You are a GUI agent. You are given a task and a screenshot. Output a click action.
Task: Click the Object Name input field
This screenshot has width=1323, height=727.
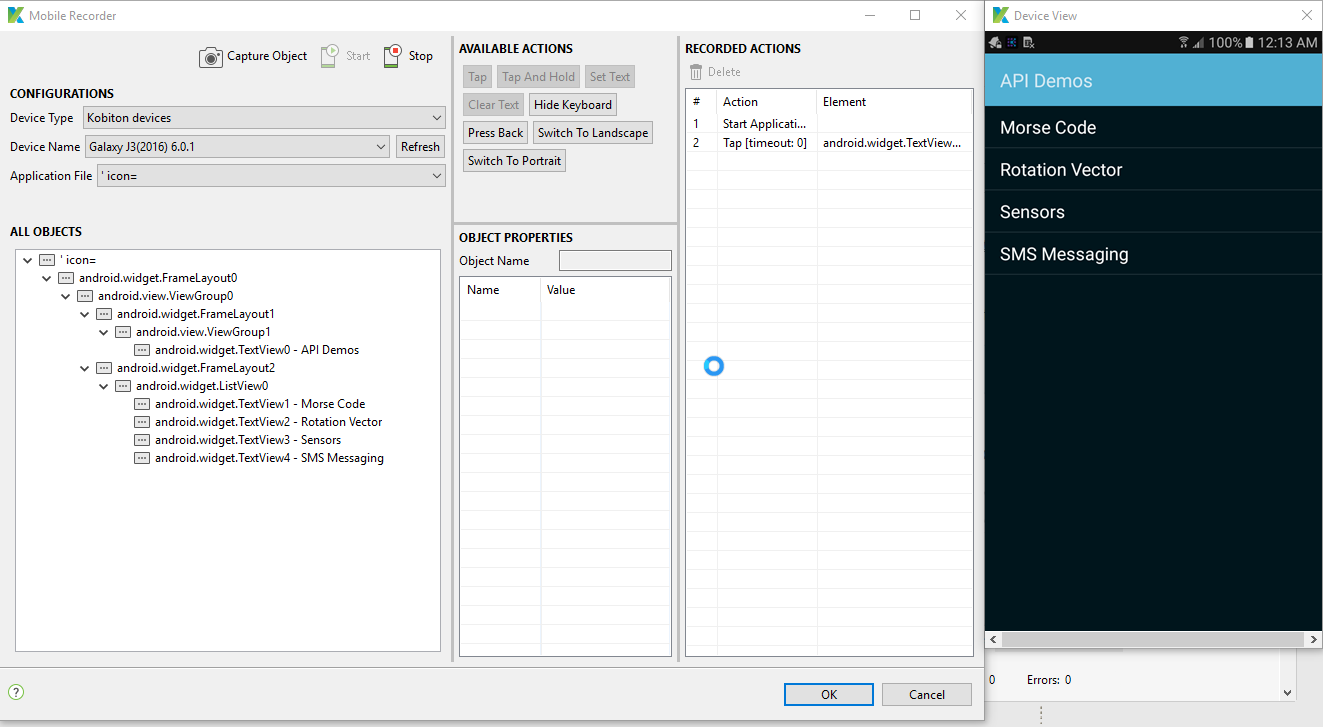tap(614, 260)
